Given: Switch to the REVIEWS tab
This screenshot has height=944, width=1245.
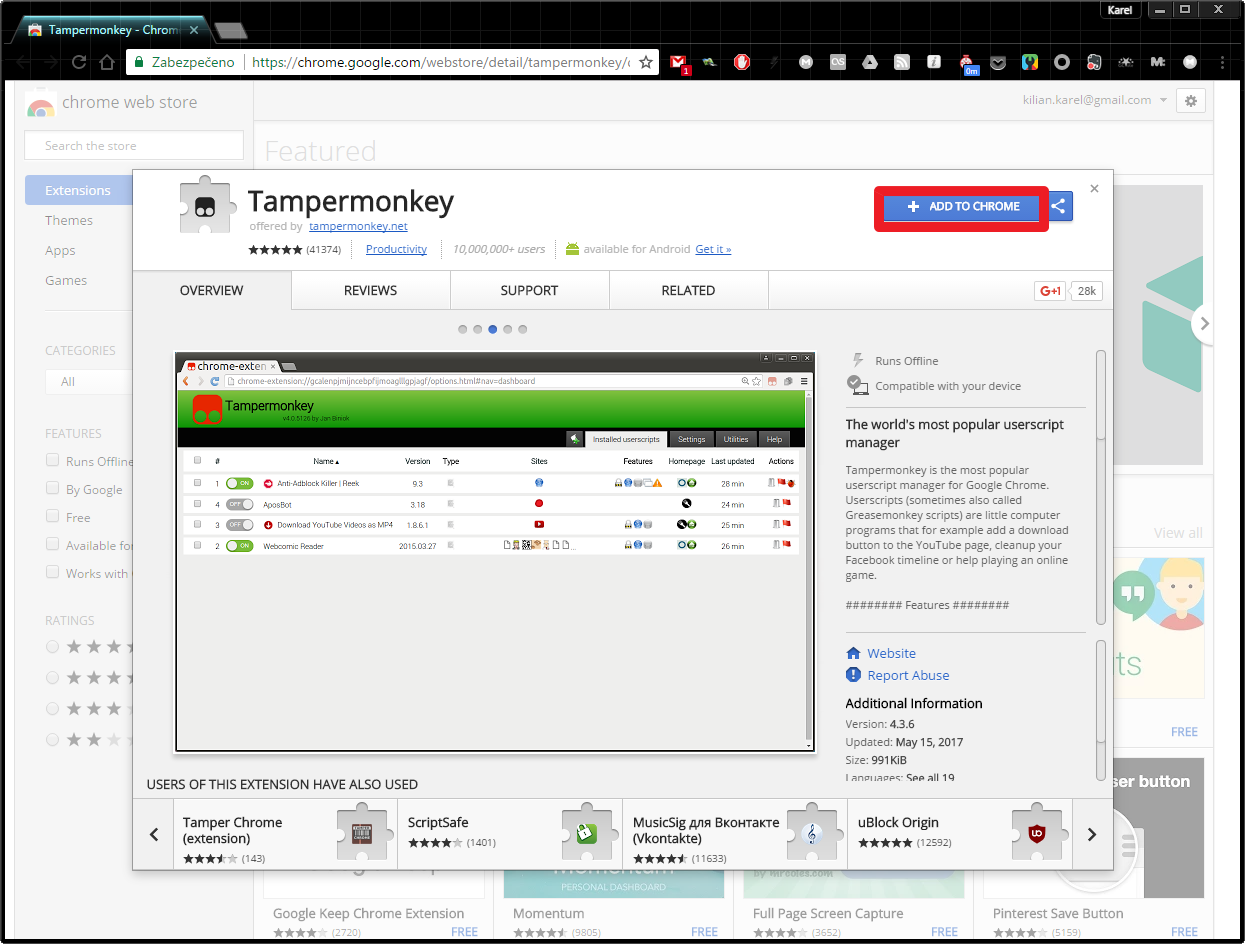Looking at the screenshot, I should coord(370,290).
